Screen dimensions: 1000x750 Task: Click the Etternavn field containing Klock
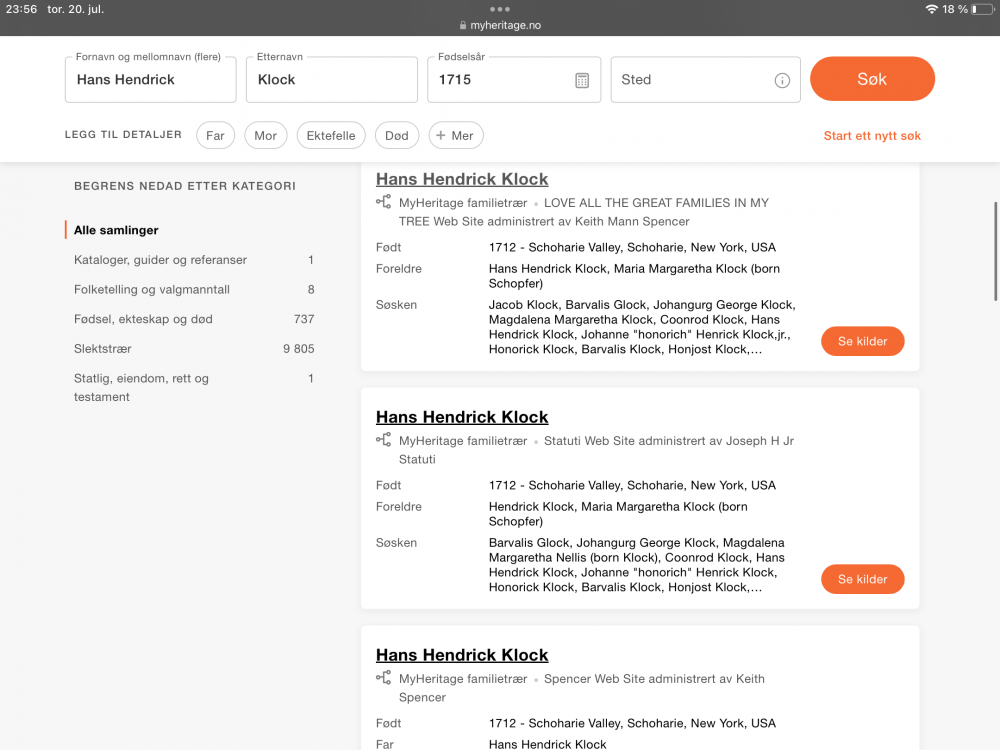331,80
